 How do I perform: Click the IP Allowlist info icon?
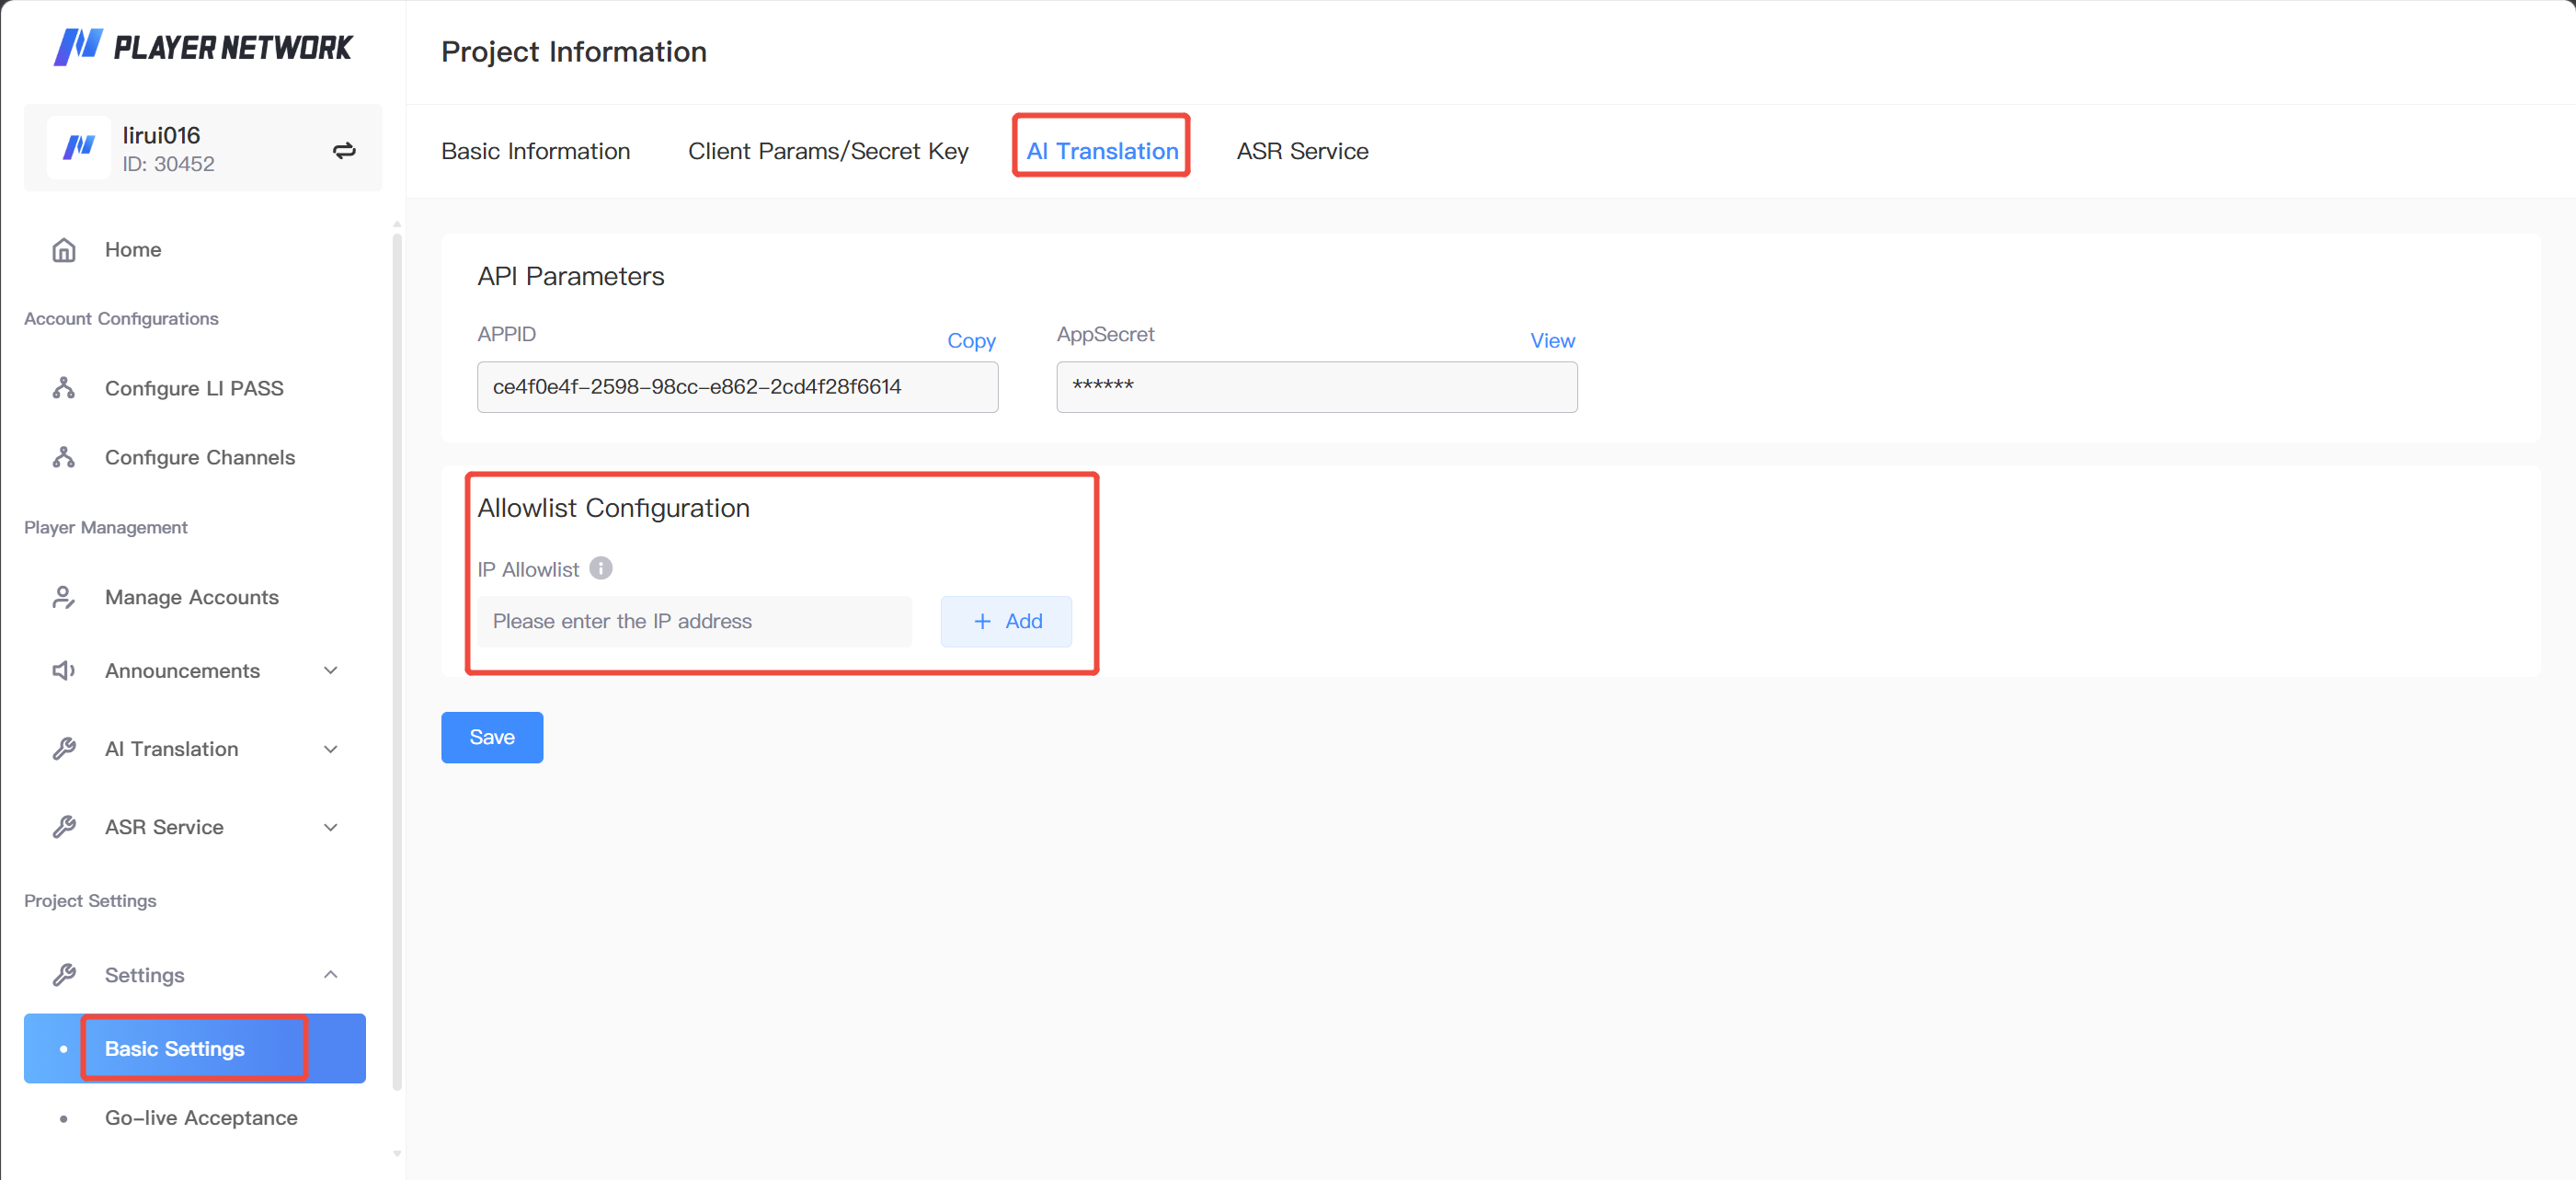click(x=601, y=568)
